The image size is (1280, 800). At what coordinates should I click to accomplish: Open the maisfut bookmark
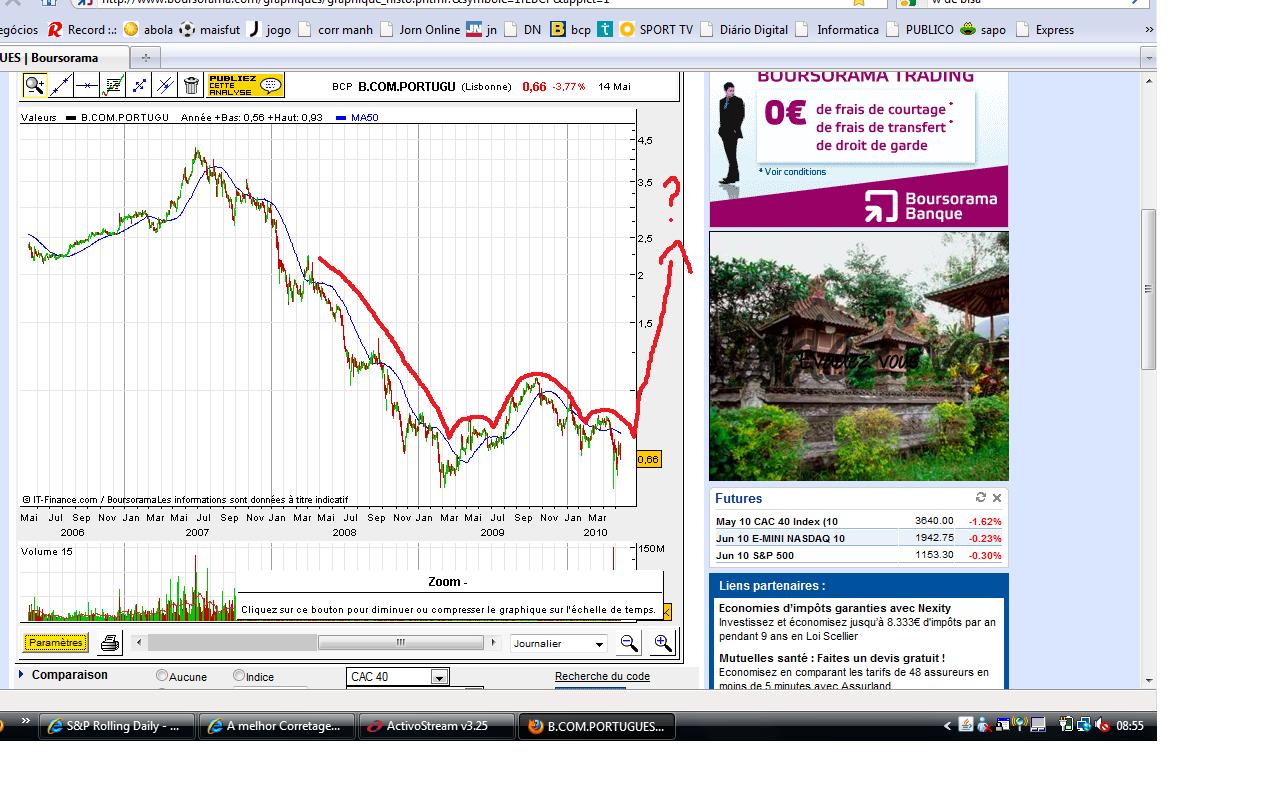[x=210, y=30]
